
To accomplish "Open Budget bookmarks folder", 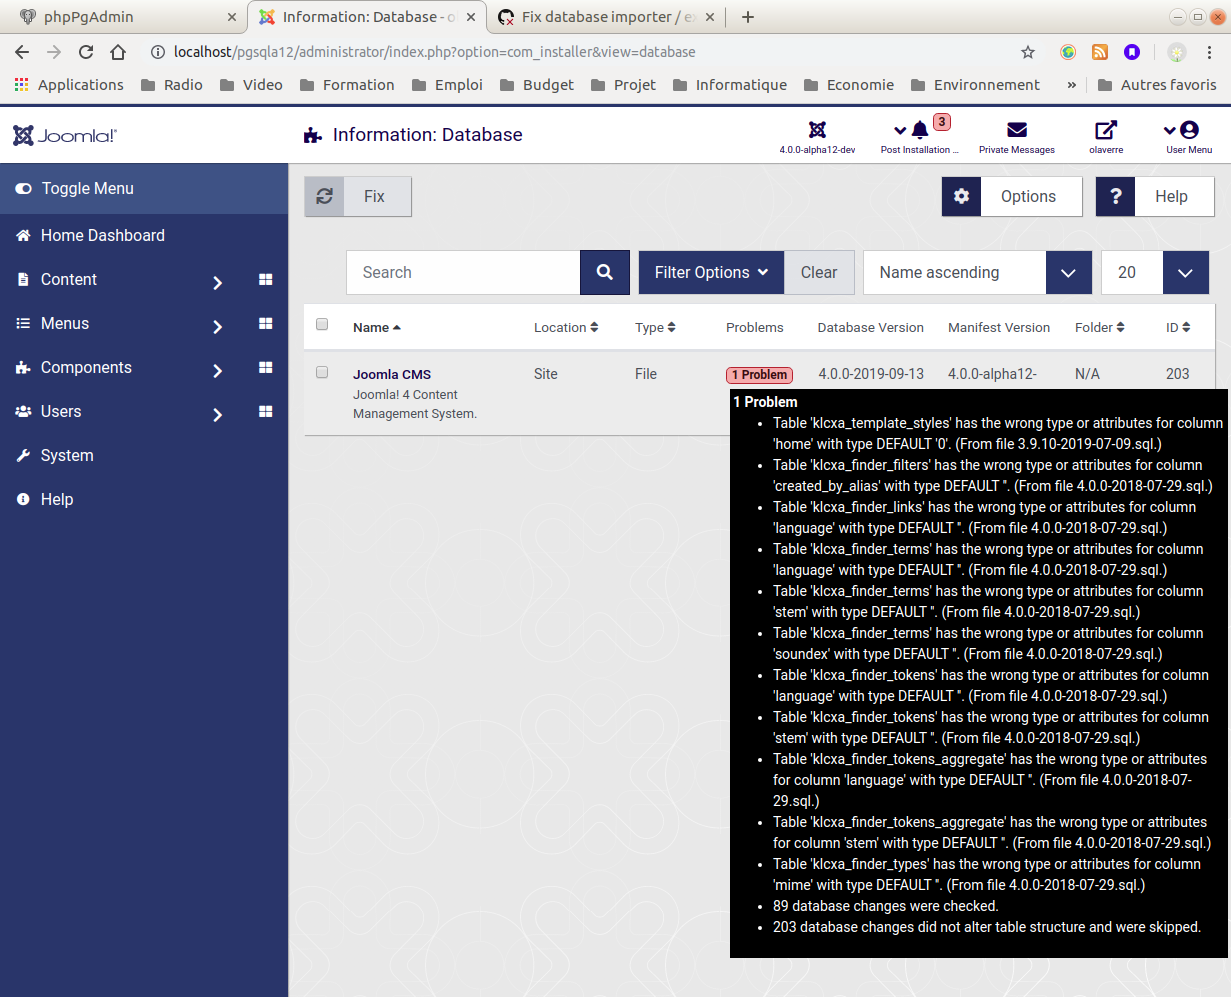I will point(537,85).
